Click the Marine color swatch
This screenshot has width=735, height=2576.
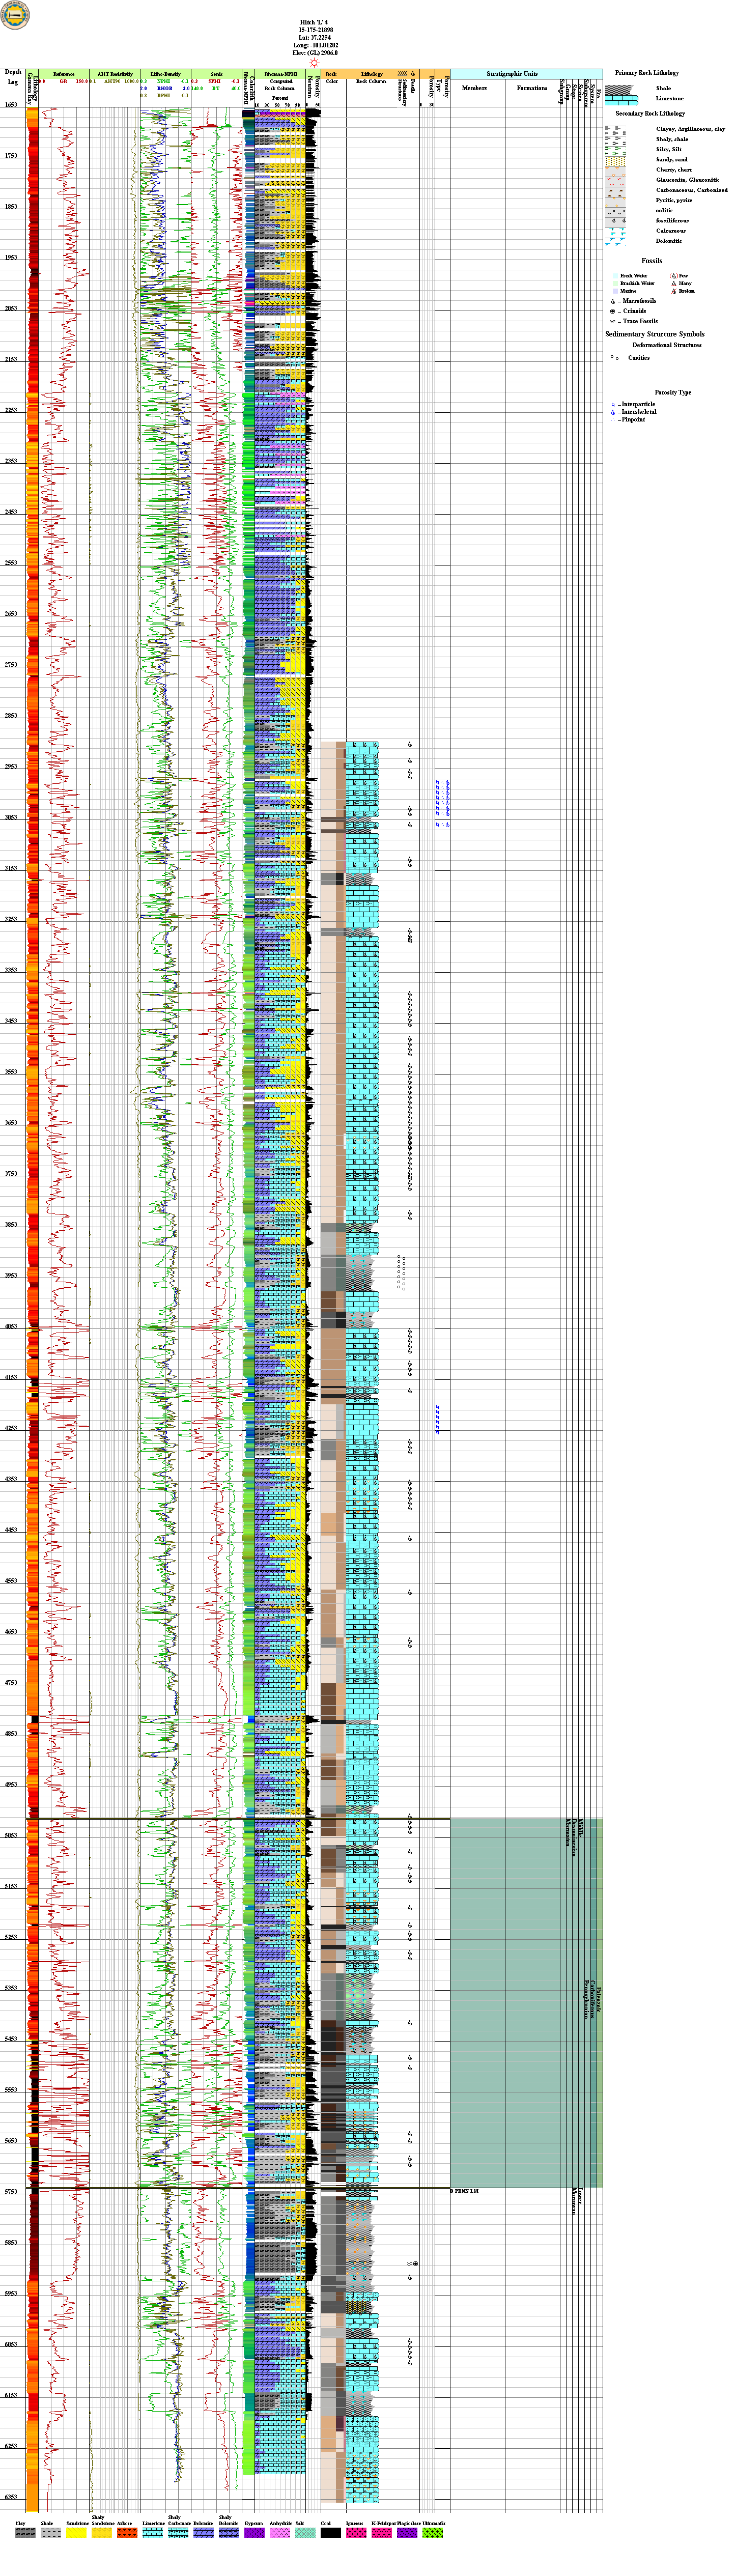[x=615, y=291]
